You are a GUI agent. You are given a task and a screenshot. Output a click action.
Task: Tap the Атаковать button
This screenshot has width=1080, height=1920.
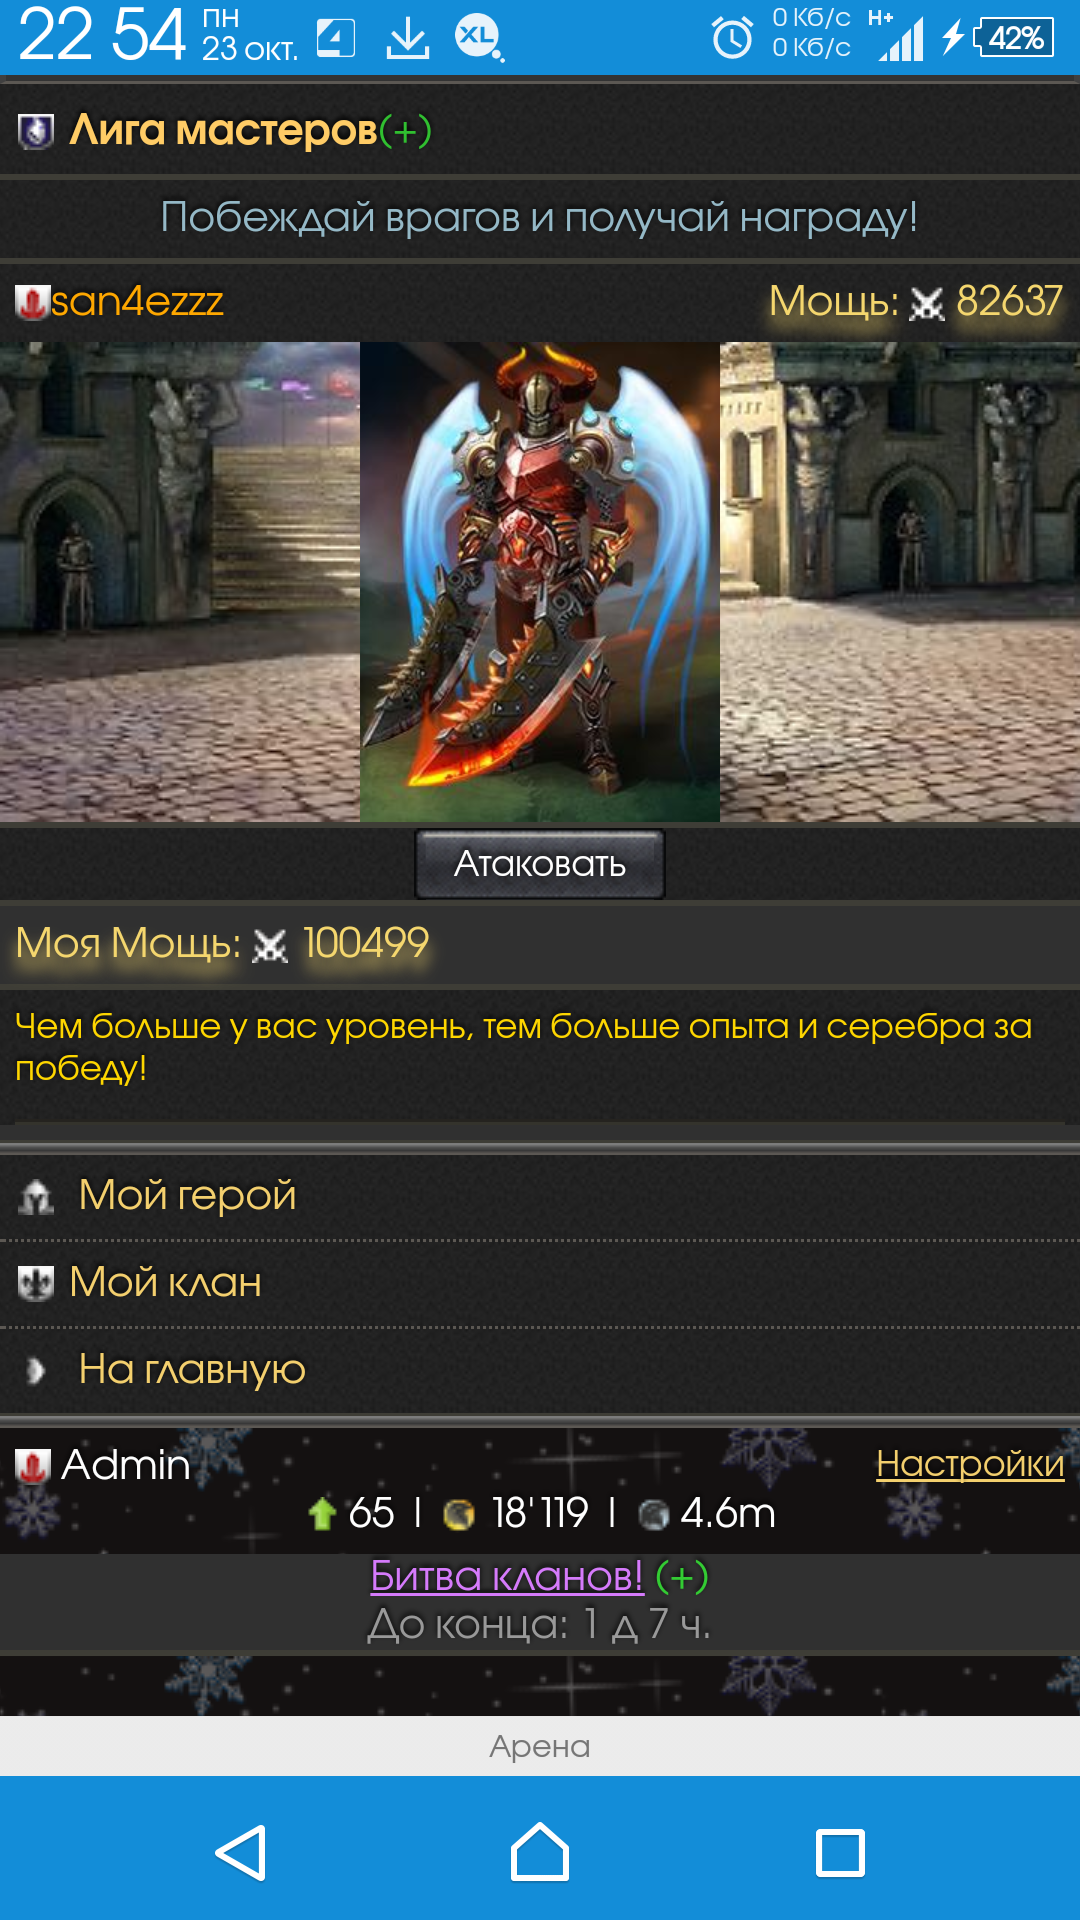point(540,864)
